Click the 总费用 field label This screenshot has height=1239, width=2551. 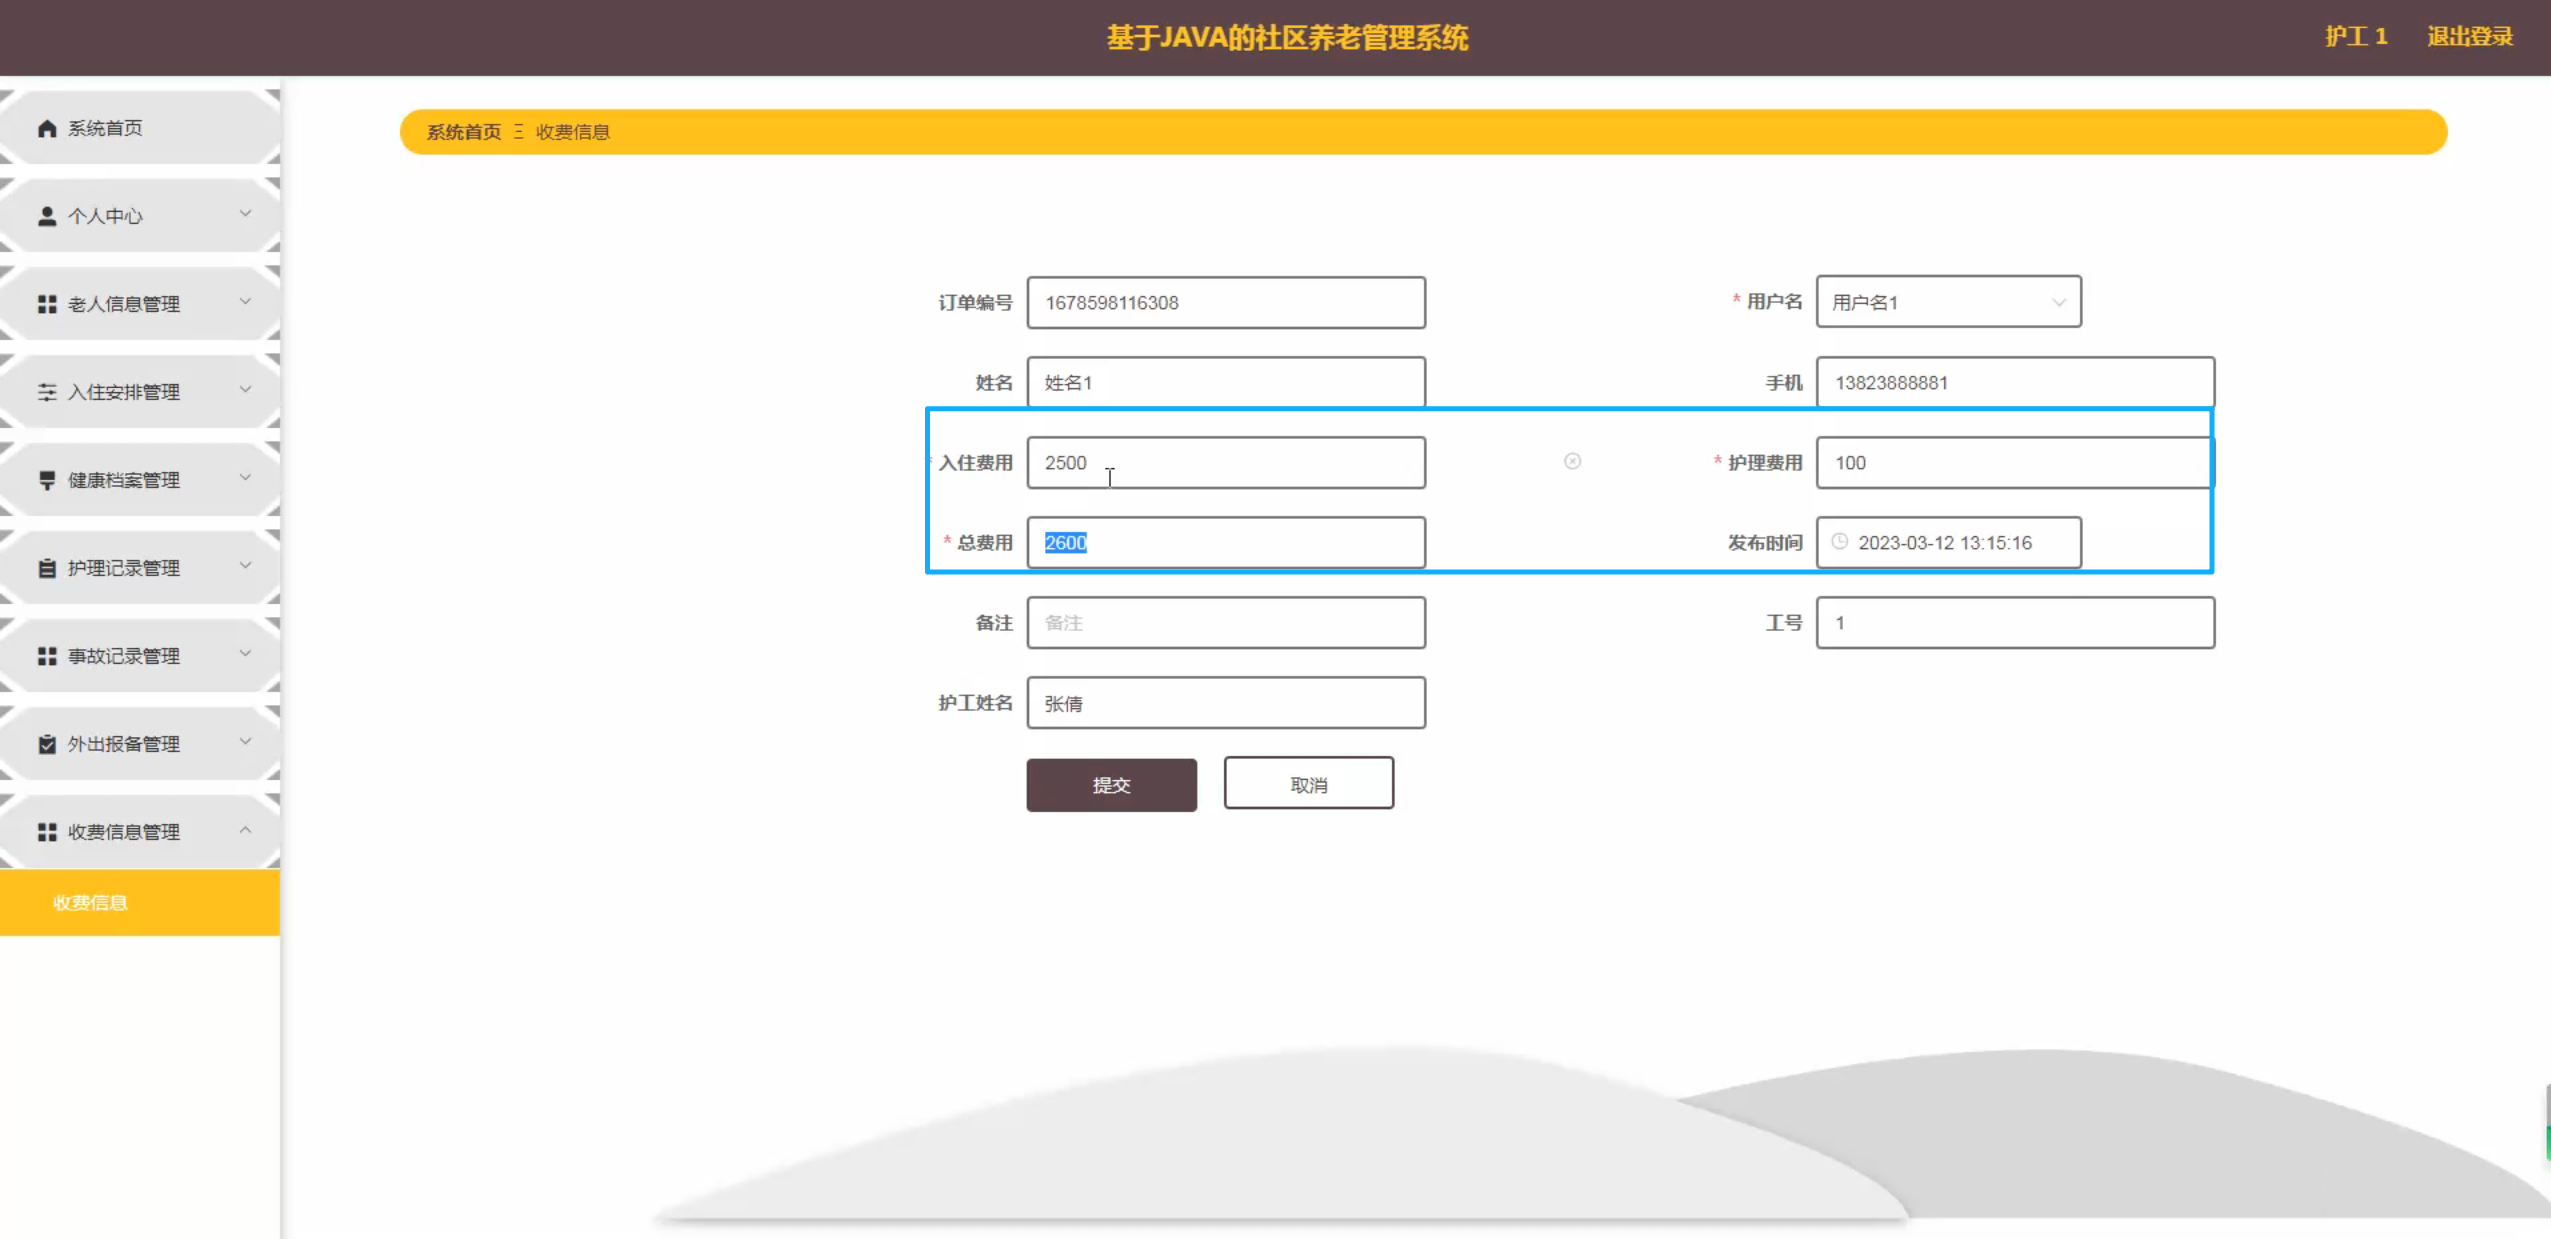[x=985, y=543]
